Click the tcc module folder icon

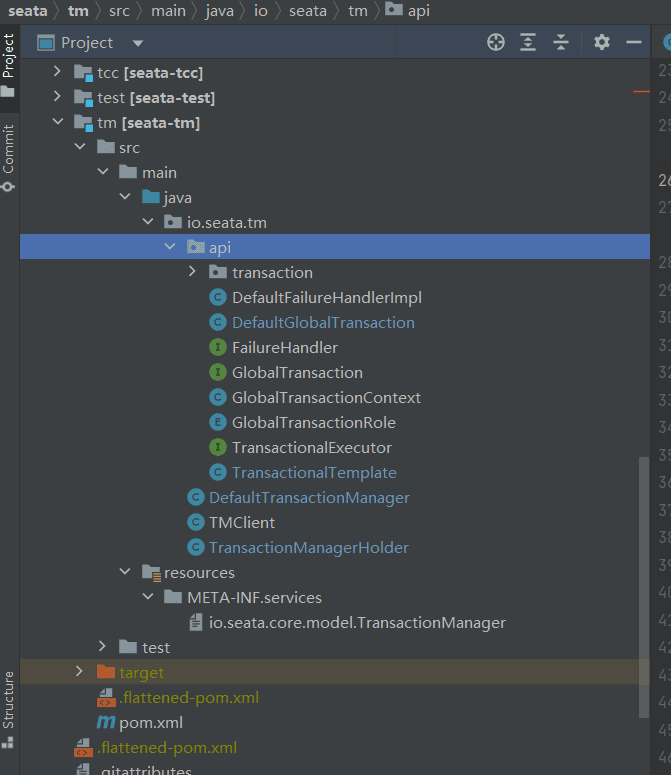pyautogui.click(x=83, y=73)
